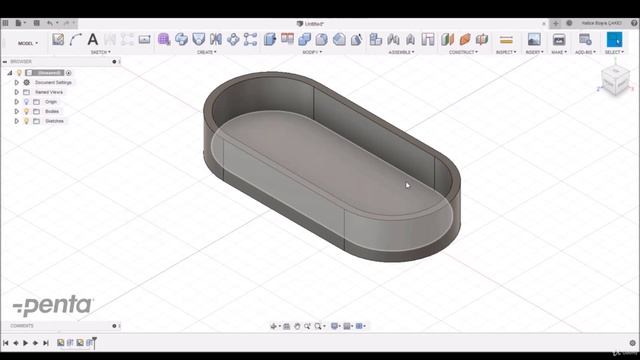Click the Insert image icon
This screenshot has width=640, height=360.
(534, 39)
